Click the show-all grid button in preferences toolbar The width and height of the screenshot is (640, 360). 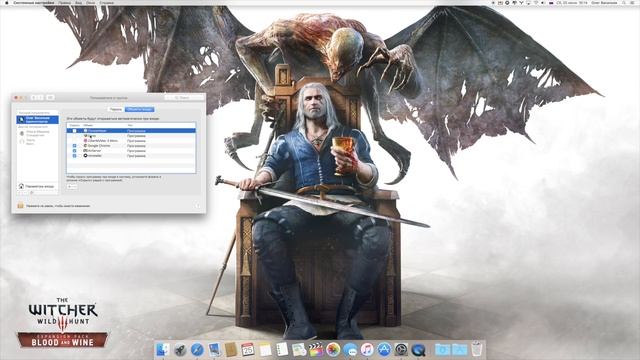[x=50, y=98]
